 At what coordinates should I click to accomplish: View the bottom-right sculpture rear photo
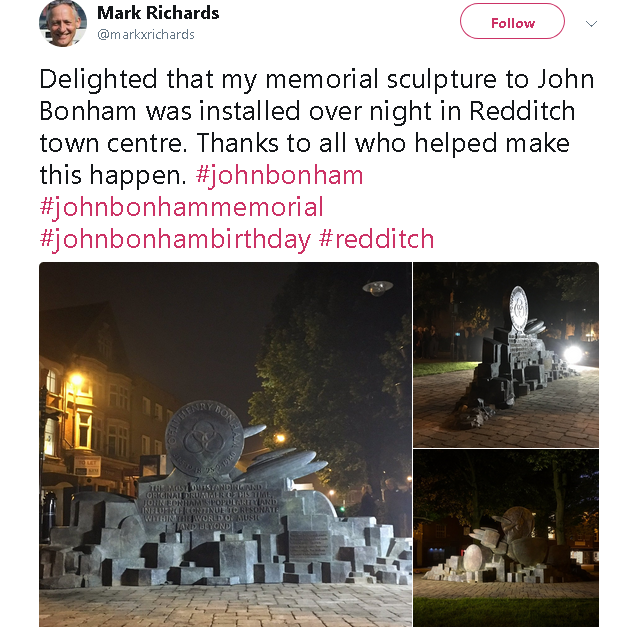pyautogui.click(x=506, y=538)
